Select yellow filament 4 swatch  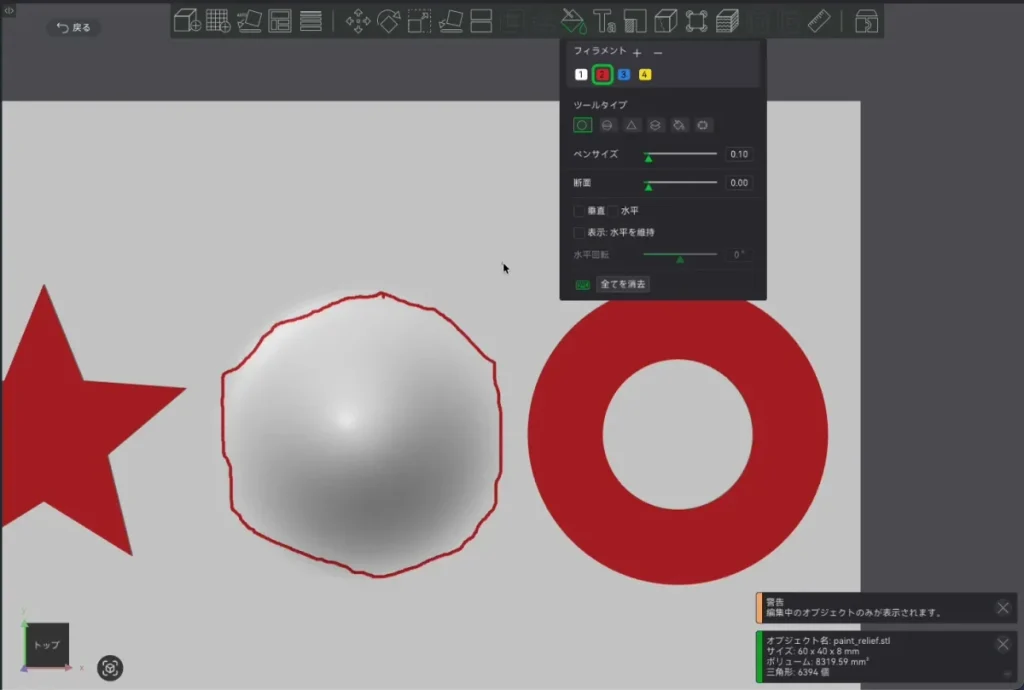click(x=645, y=74)
